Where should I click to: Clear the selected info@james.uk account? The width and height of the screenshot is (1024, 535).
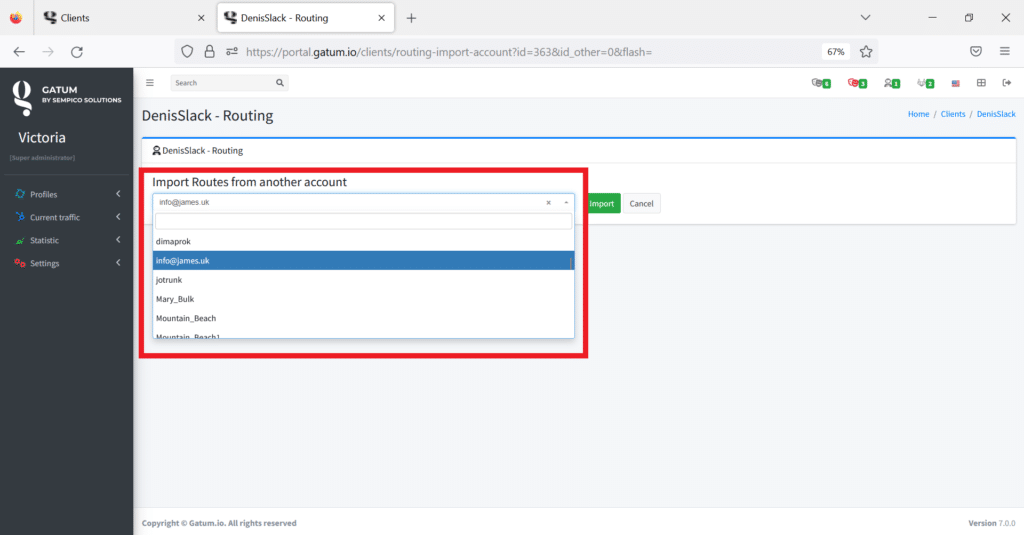click(549, 203)
